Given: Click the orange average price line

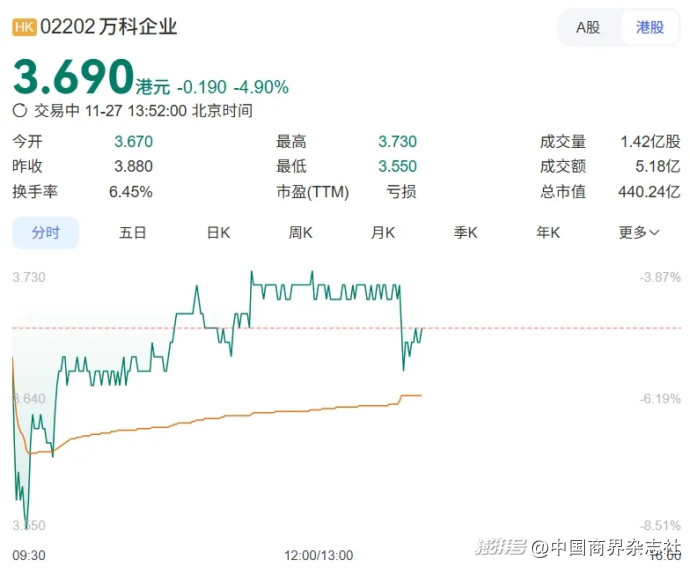Looking at the screenshot, I should click(x=250, y=414).
